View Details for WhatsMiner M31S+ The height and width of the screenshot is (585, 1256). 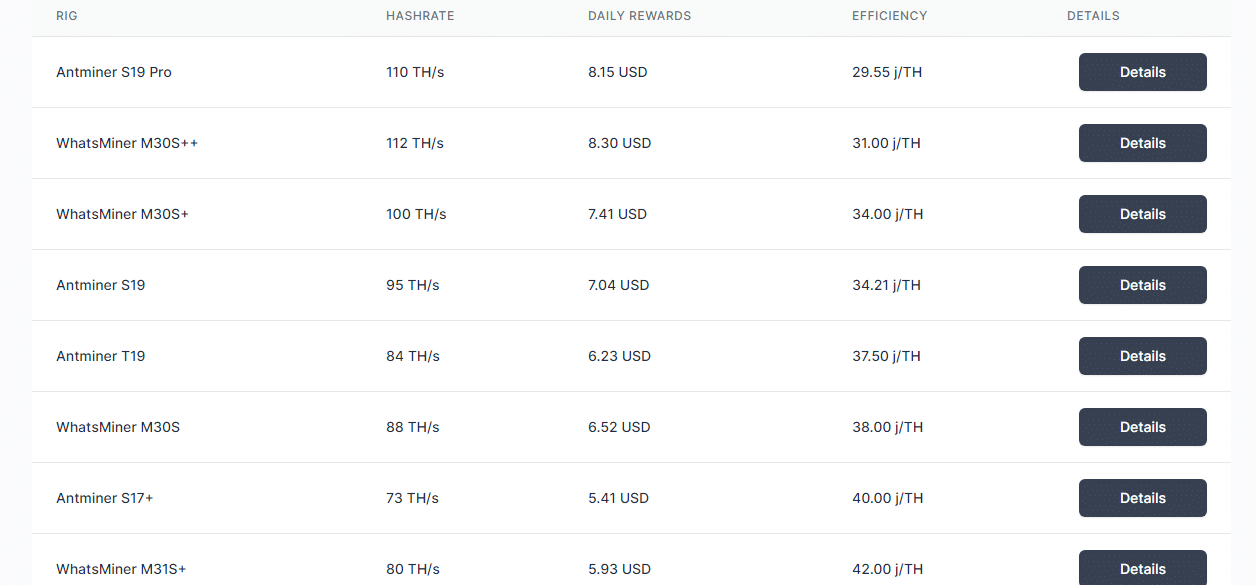[1142, 568]
